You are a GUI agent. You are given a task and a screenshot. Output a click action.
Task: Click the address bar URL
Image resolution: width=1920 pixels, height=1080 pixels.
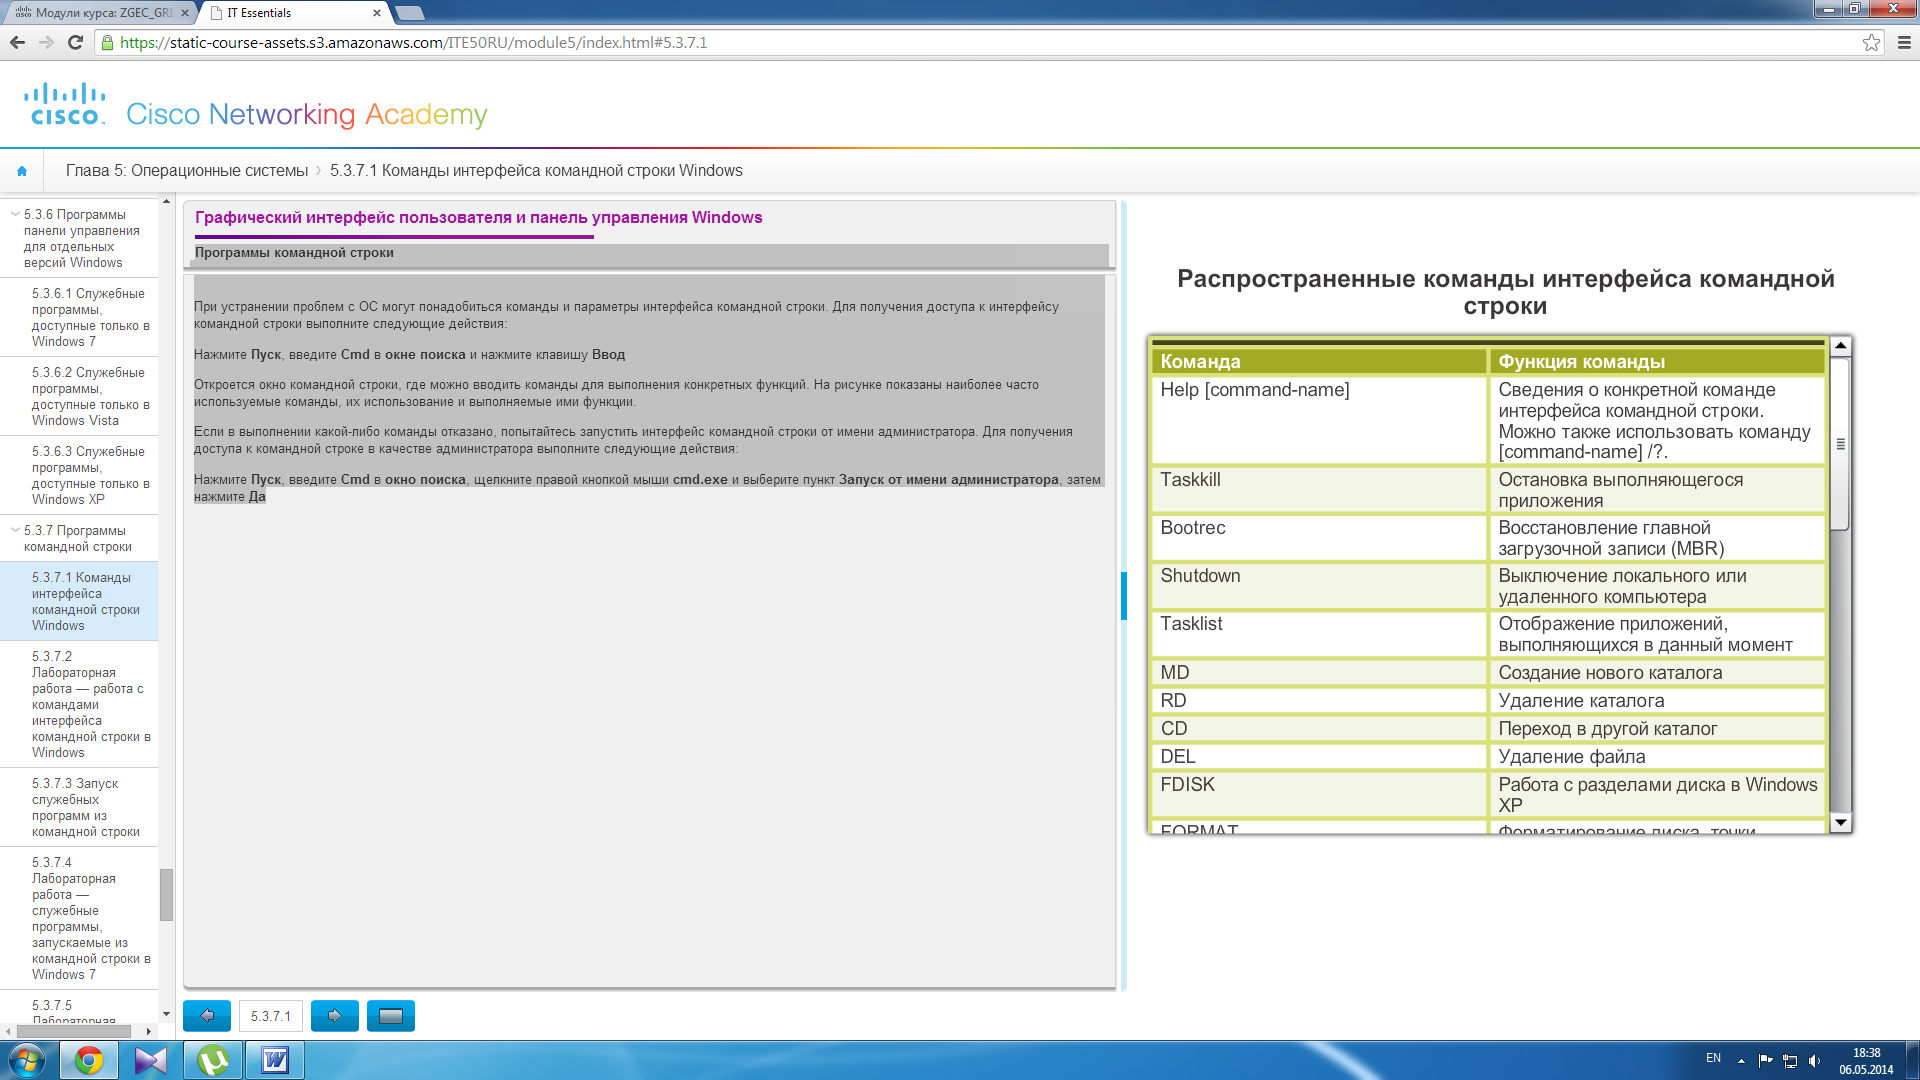(x=413, y=43)
